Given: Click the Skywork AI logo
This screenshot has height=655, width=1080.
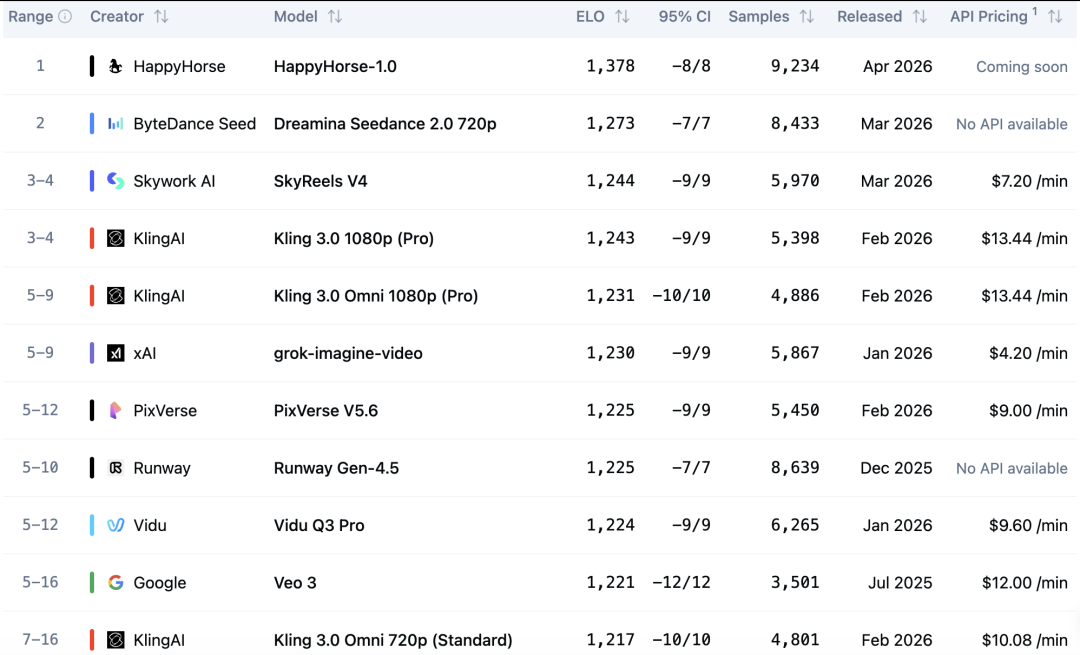Looking at the screenshot, I should tap(116, 181).
